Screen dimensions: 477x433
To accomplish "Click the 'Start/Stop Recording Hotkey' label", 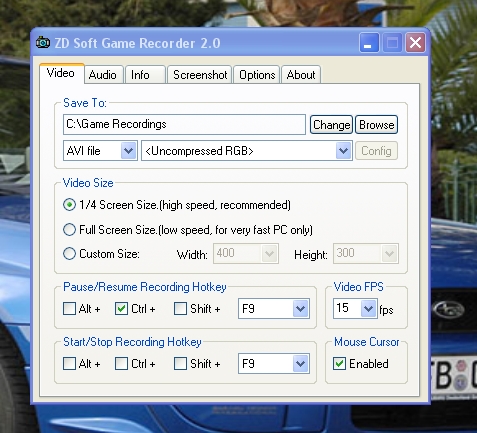I will point(132,342).
